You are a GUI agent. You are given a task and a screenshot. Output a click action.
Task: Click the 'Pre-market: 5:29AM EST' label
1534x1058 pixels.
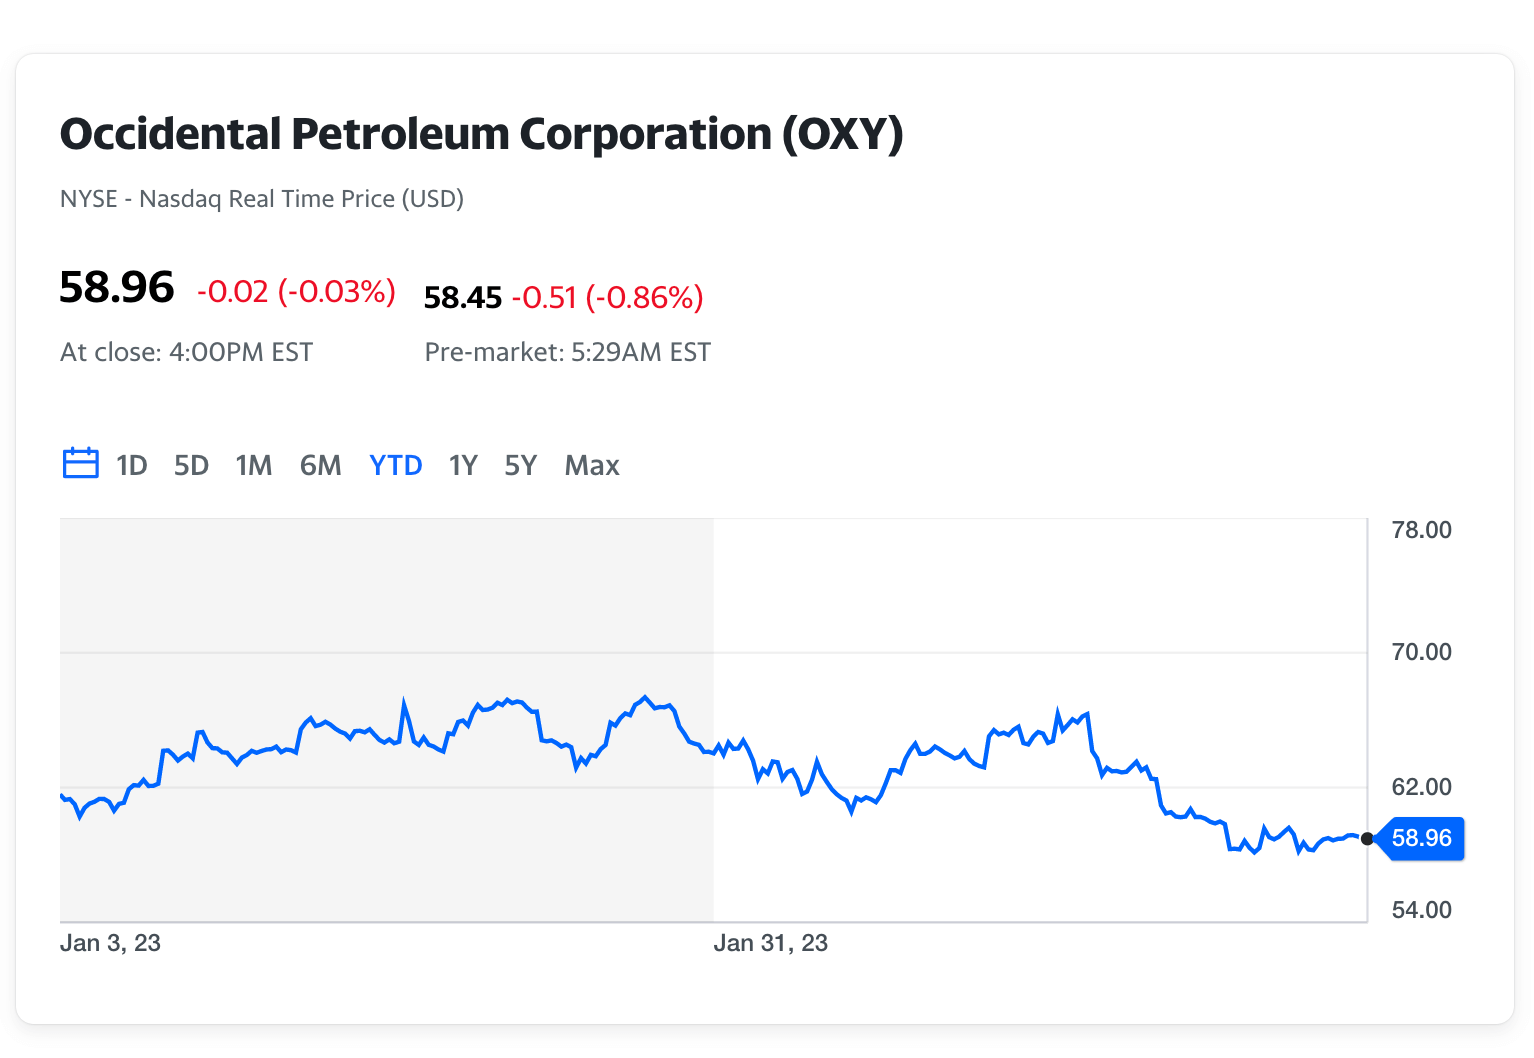568,352
